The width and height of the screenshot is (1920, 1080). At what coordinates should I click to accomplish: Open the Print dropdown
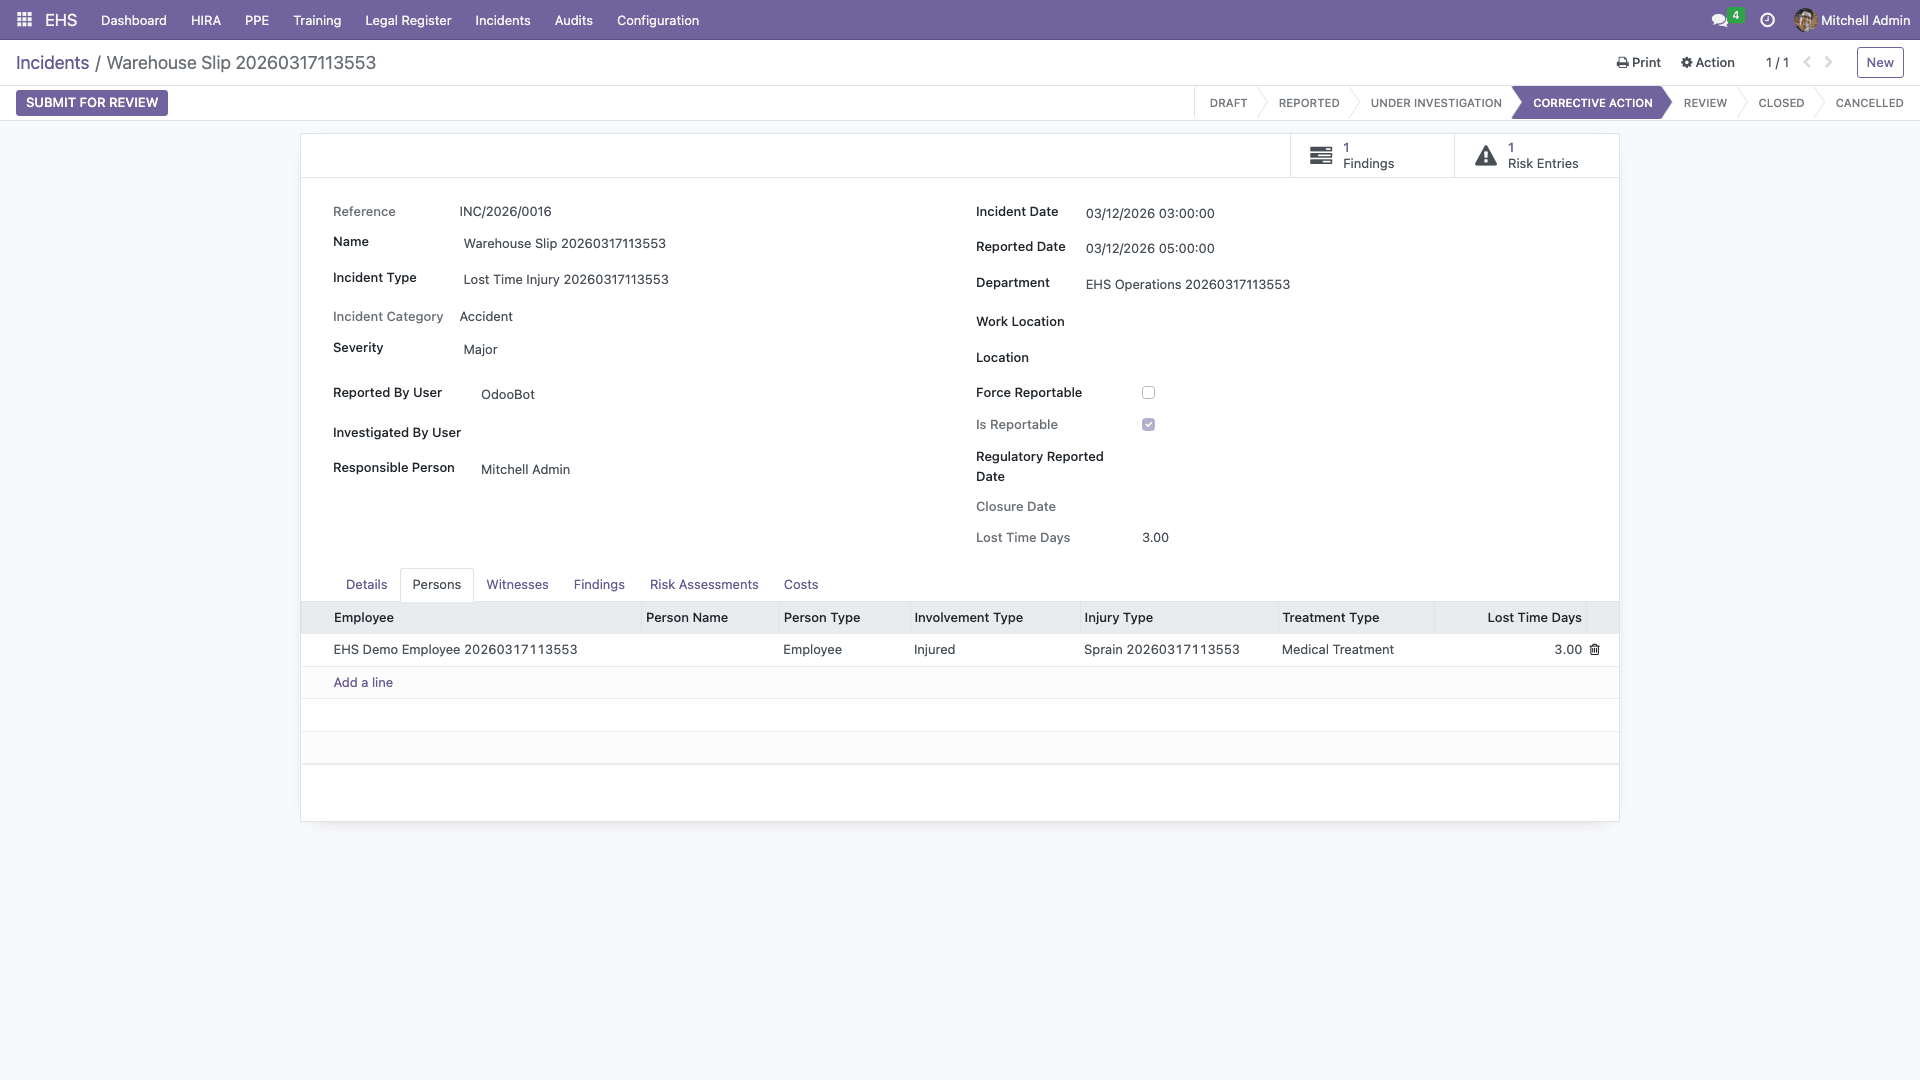click(x=1638, y=62)
